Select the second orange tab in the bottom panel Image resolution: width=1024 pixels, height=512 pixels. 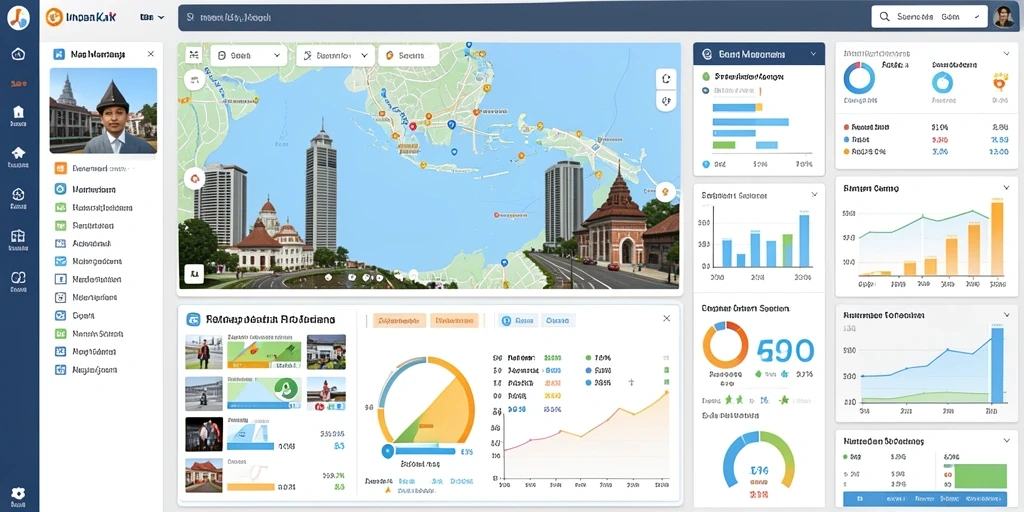click(x=455, y=321)
